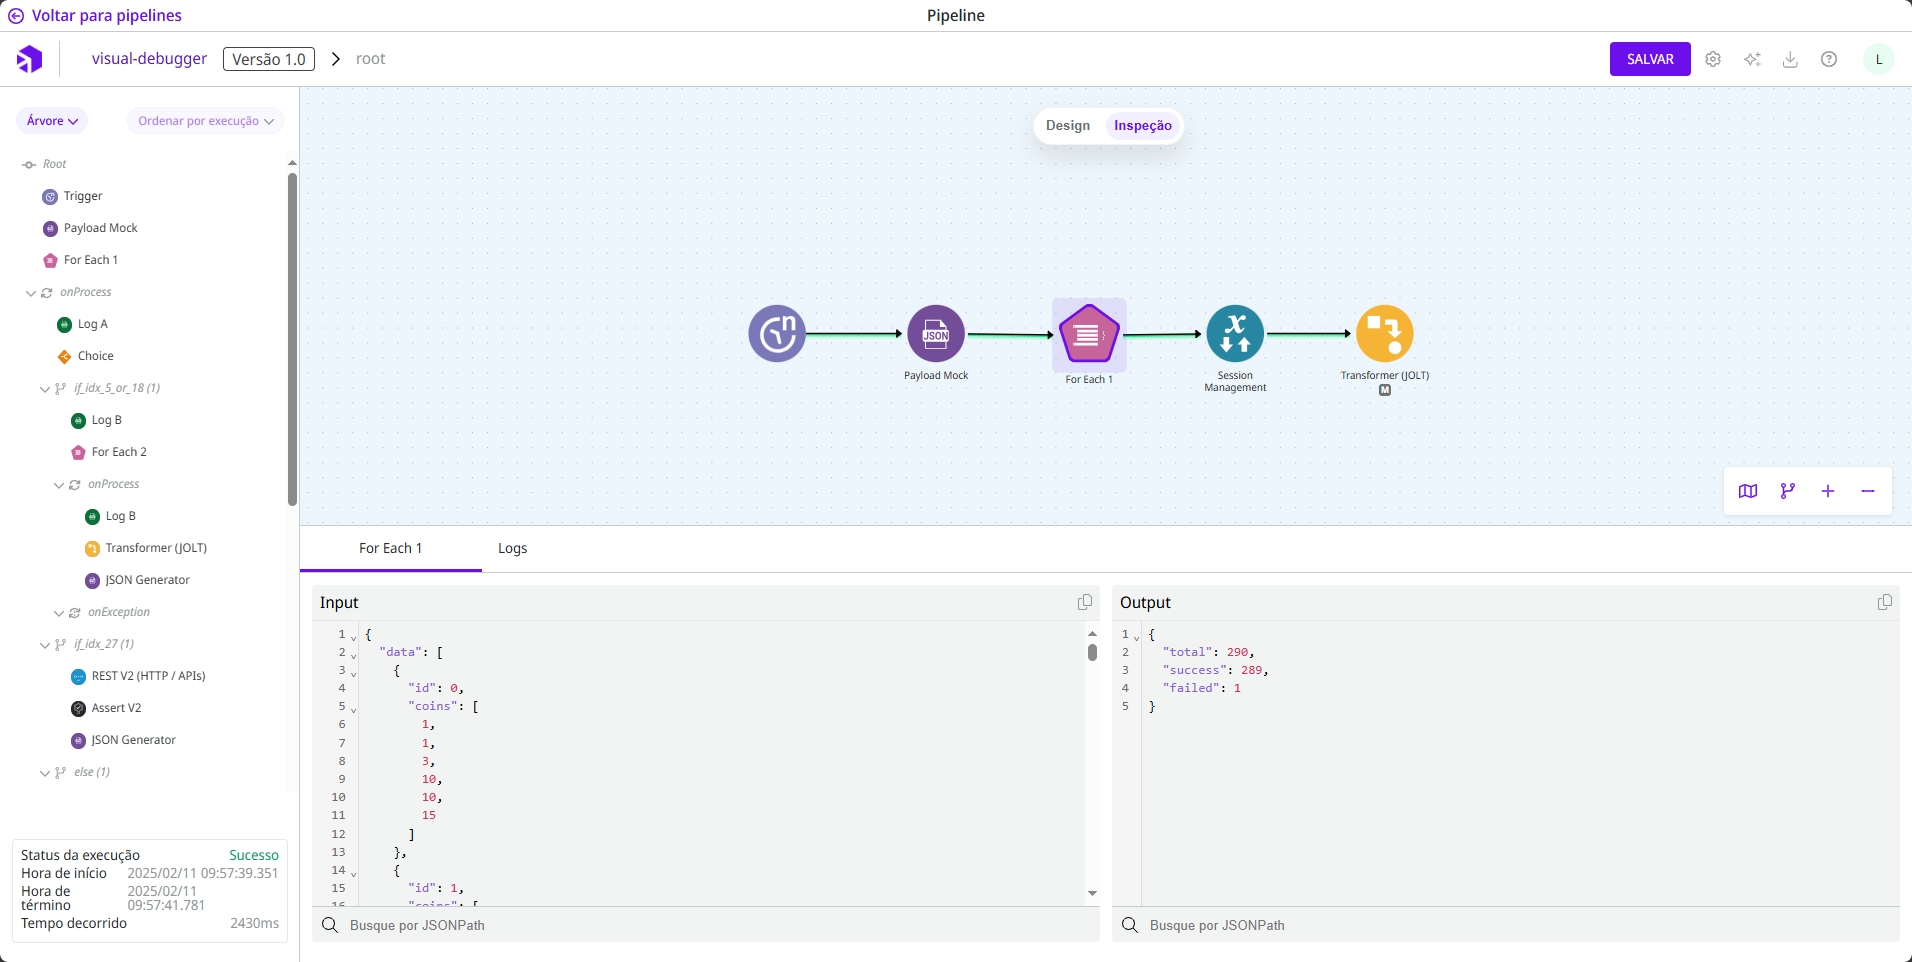The height and width of the screenshot is (962, 1912).
Task: Collapse the if_idx_27 branch in tree
Action: (45, 645)
